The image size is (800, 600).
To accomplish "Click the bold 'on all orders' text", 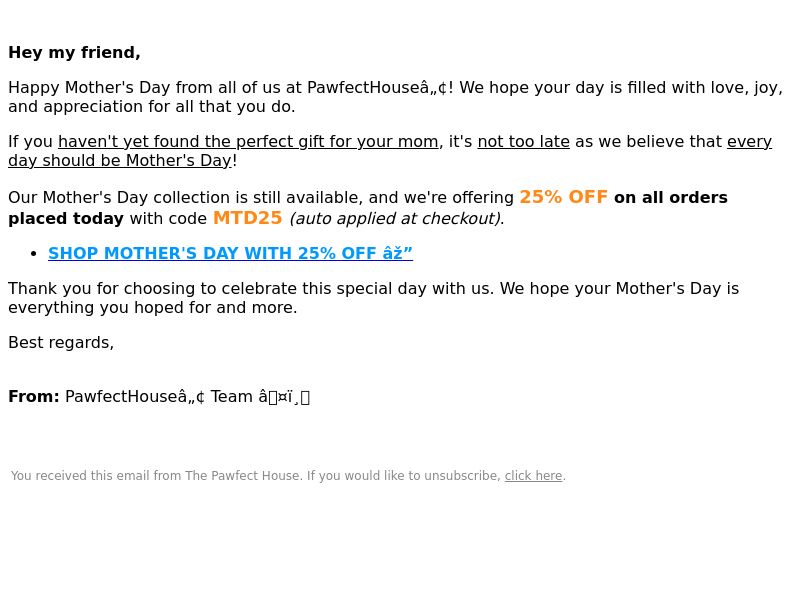I will pyautogui.click(x=670, y=197).
